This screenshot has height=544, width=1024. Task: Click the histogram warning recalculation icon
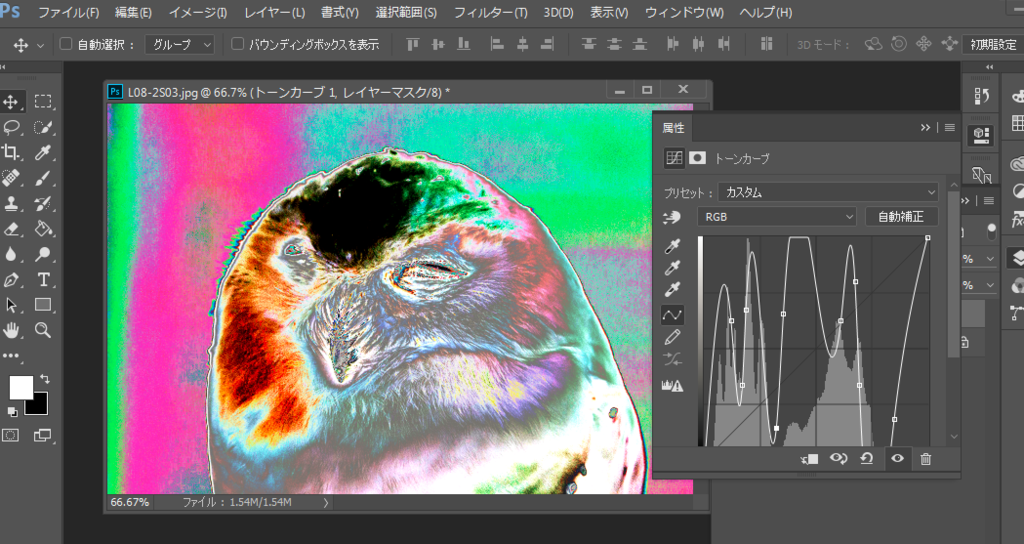point(672,386)
